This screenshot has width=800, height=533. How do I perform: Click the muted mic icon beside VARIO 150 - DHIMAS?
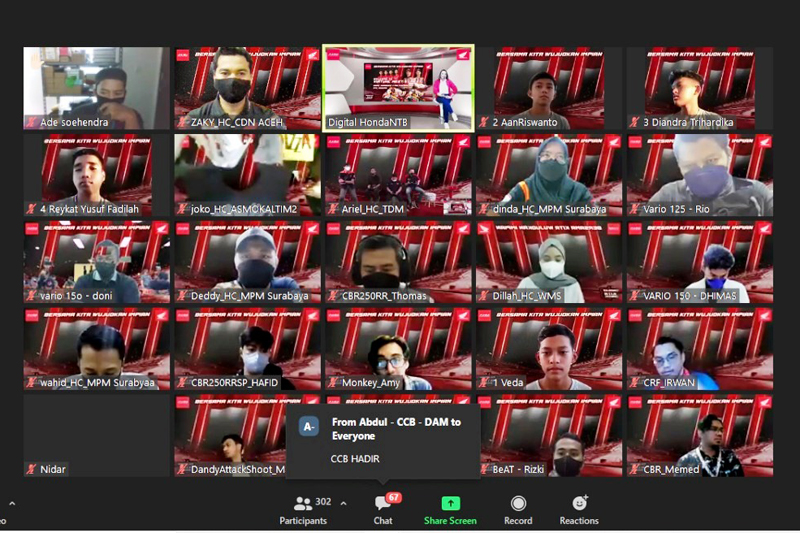635,295
